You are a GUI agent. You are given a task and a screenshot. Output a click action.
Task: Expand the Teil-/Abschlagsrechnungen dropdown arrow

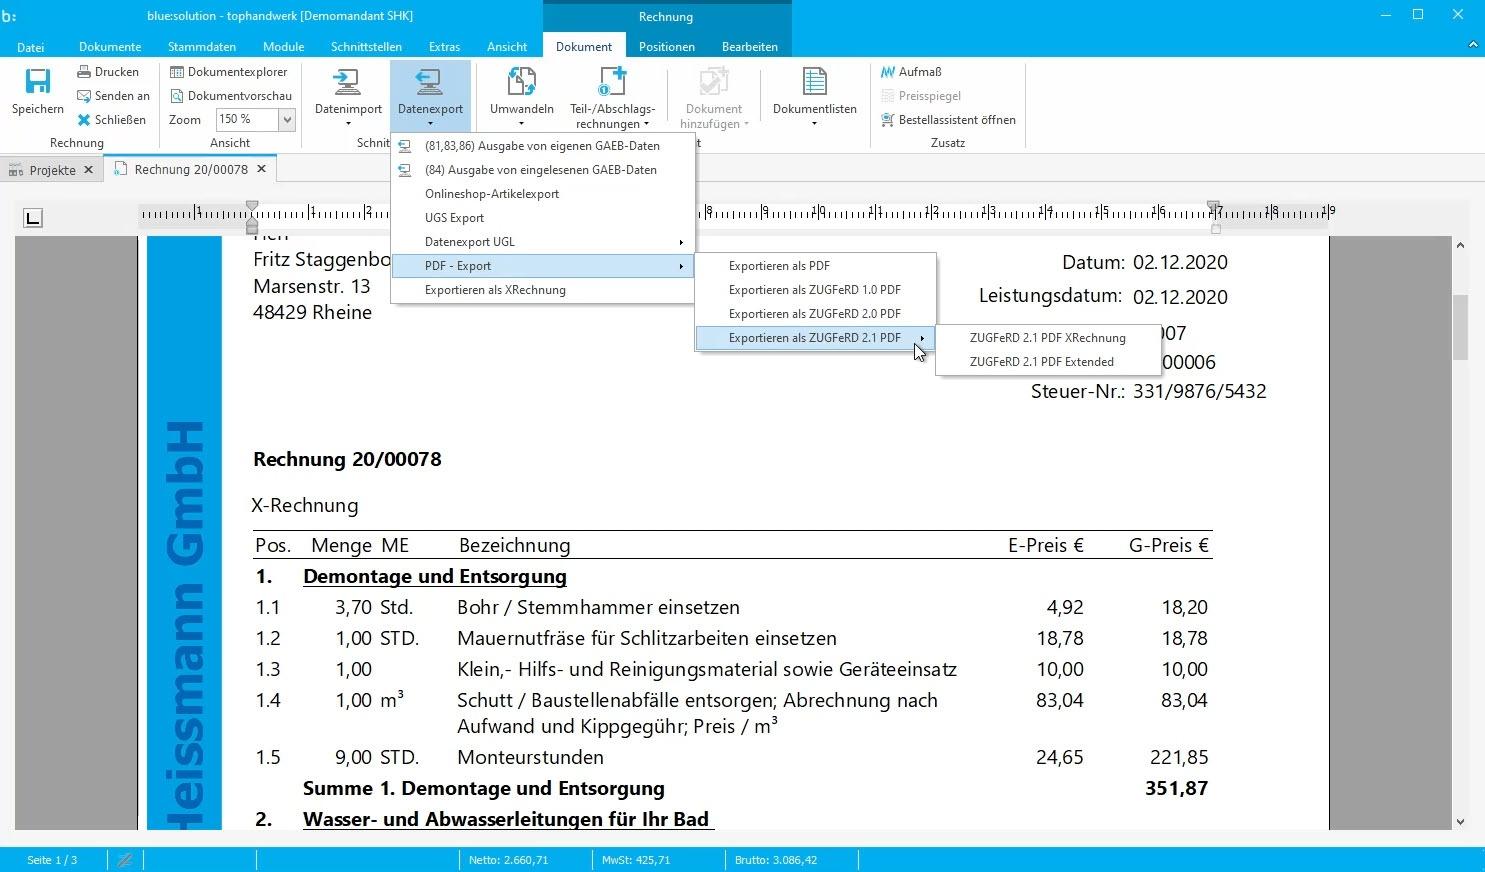click(x=646, y=124)
